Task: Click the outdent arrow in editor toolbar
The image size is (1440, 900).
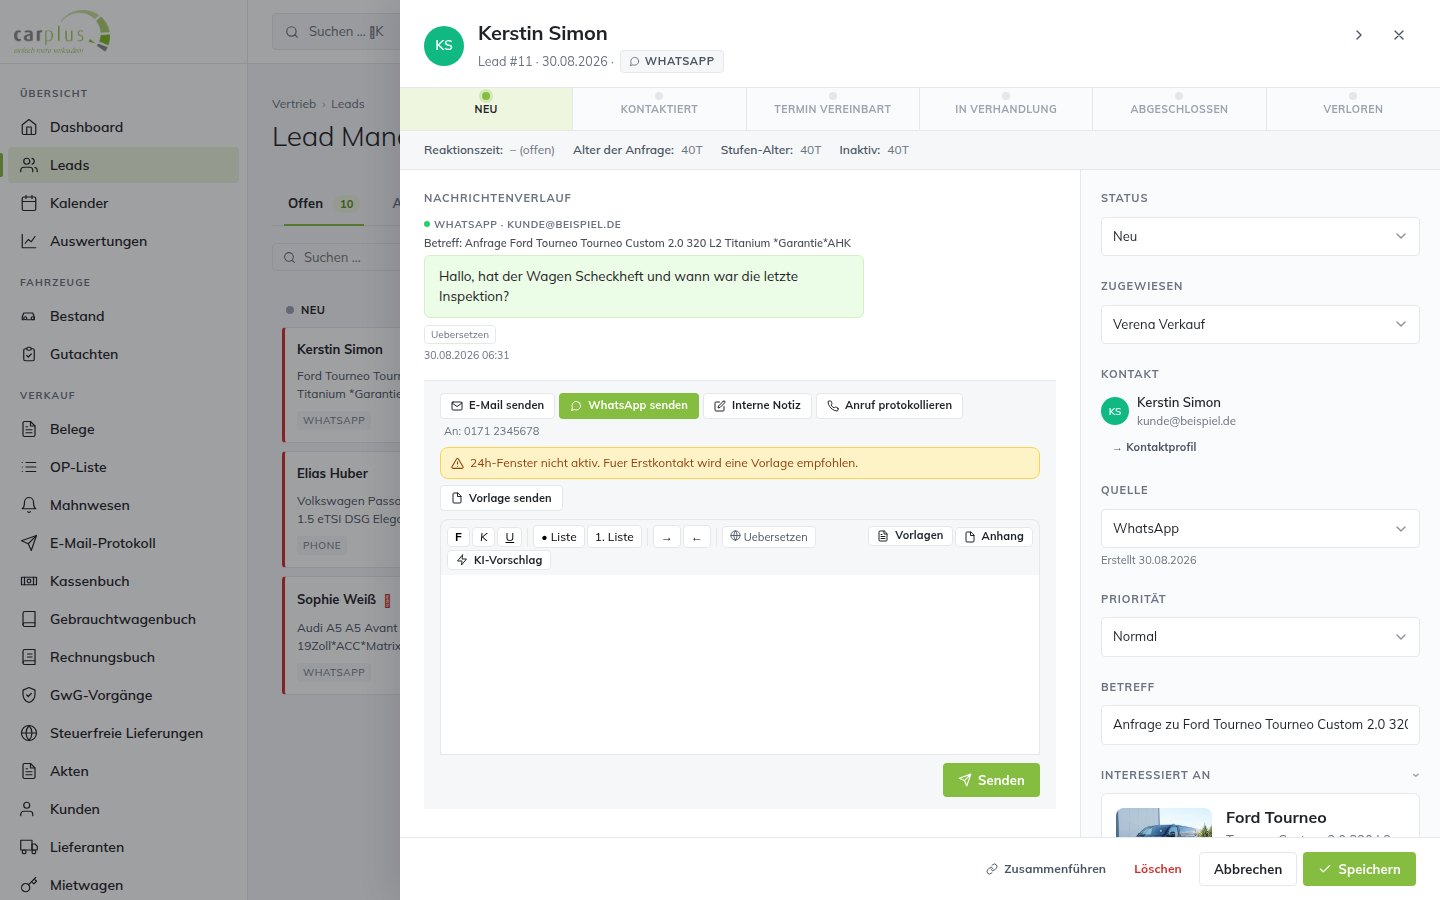Action: pyautogui.click(x=697, y=537)
